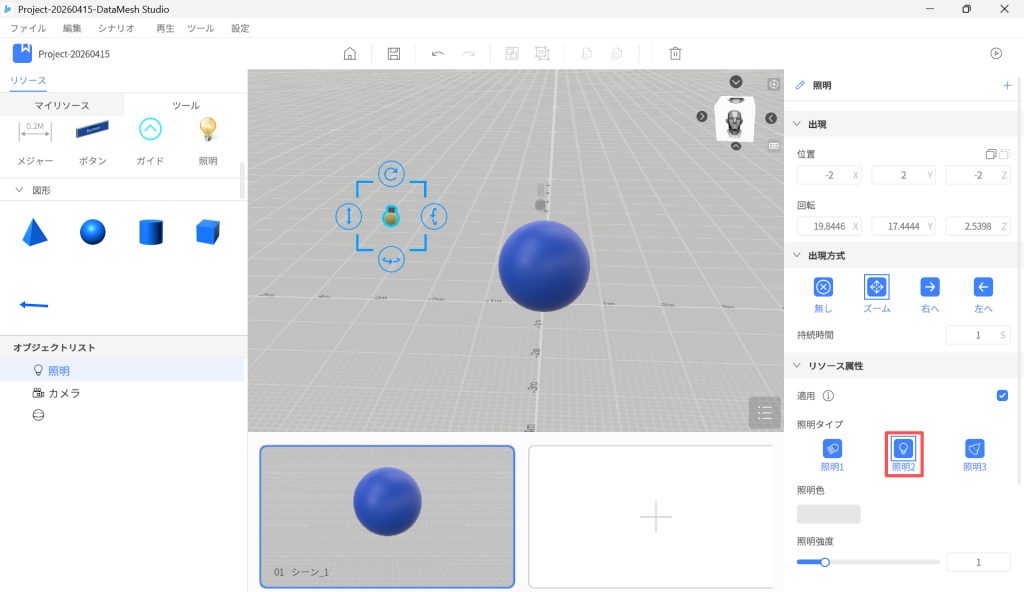Click the home icon in toolbar

pos(350,54)
